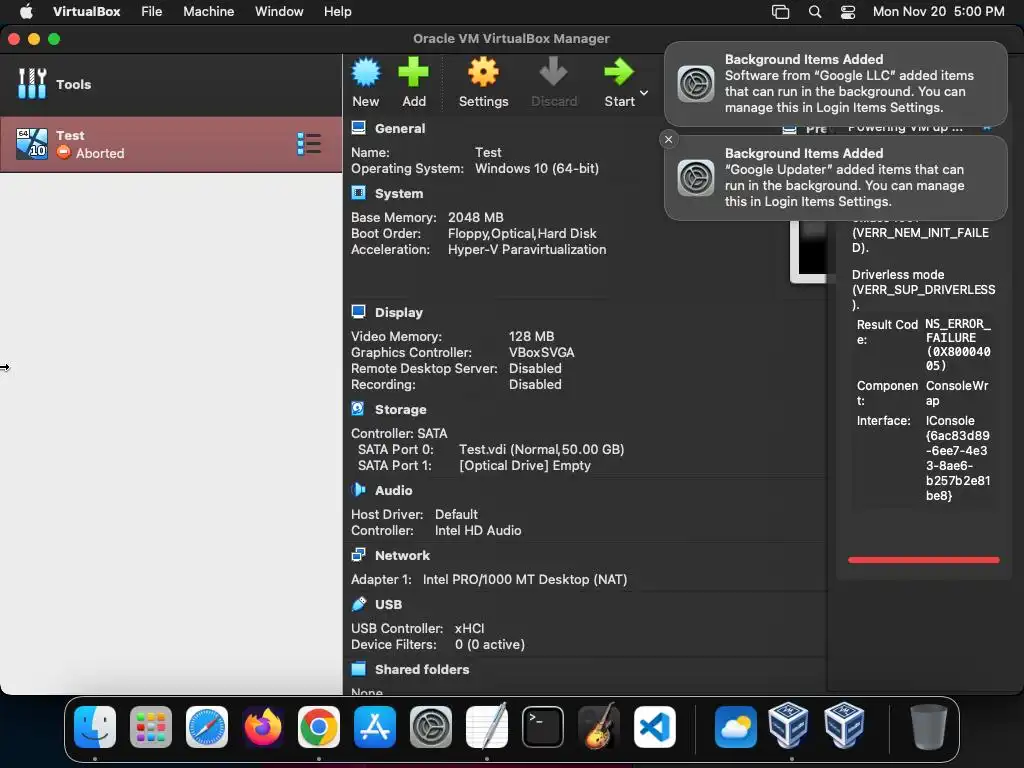Click the red error progress bar

coord(923,560)
